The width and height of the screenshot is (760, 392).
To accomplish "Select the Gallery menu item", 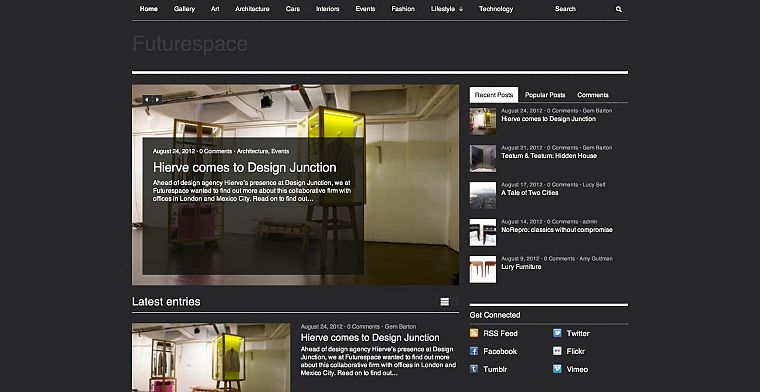I will (x=184, y=9).
